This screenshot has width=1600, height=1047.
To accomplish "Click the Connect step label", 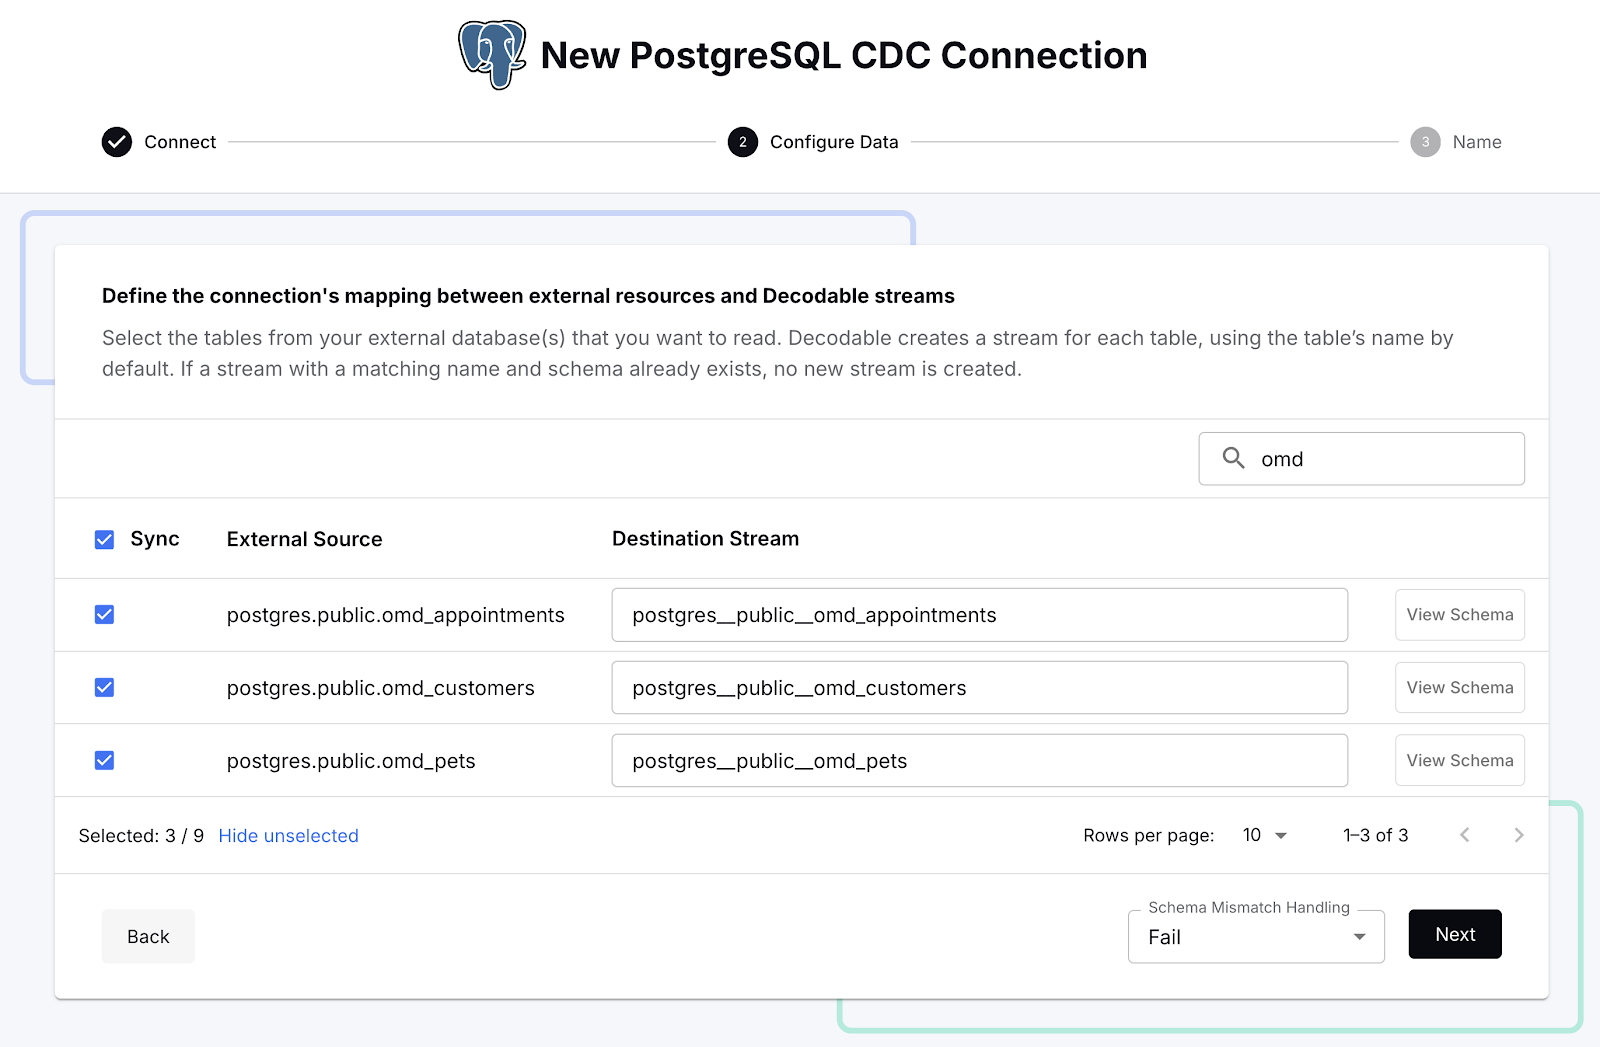I will tap(180, 142).
